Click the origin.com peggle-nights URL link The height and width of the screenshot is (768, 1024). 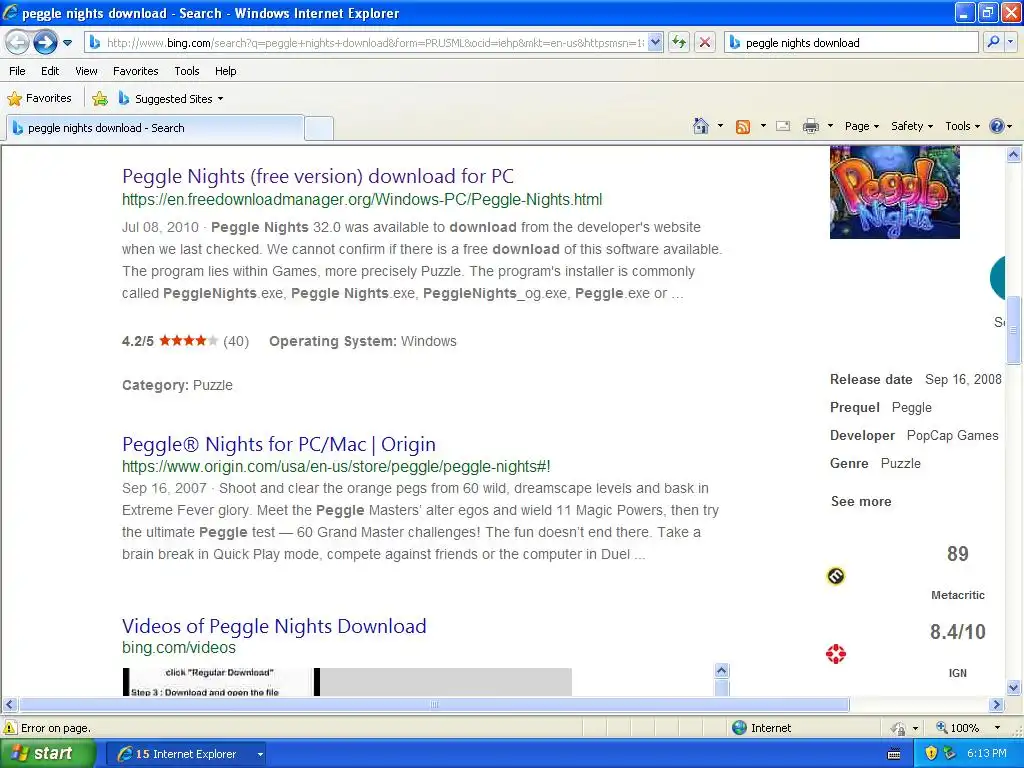[336, 466]
